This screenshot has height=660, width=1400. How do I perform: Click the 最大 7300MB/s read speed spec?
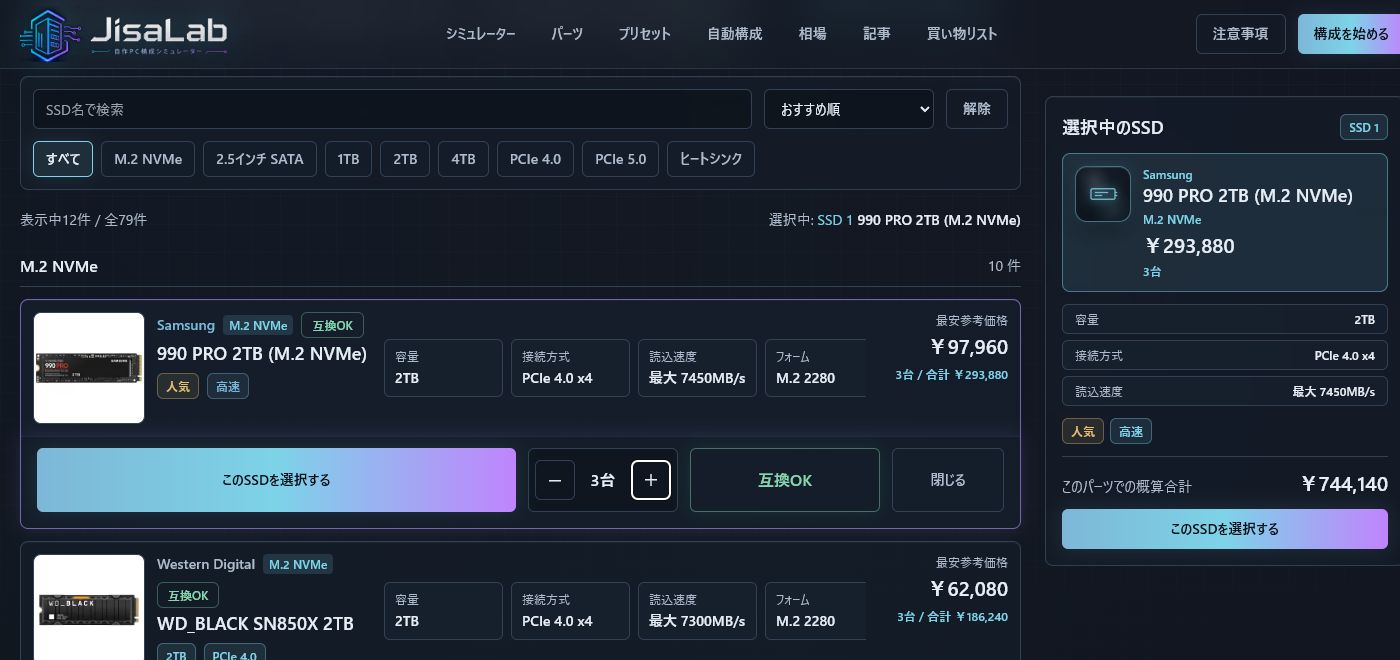pyautogui.click(x=697, y=621)
